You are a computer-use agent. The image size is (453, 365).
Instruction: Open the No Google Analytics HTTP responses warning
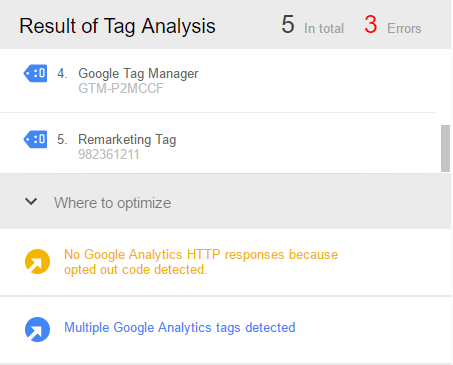201,262
